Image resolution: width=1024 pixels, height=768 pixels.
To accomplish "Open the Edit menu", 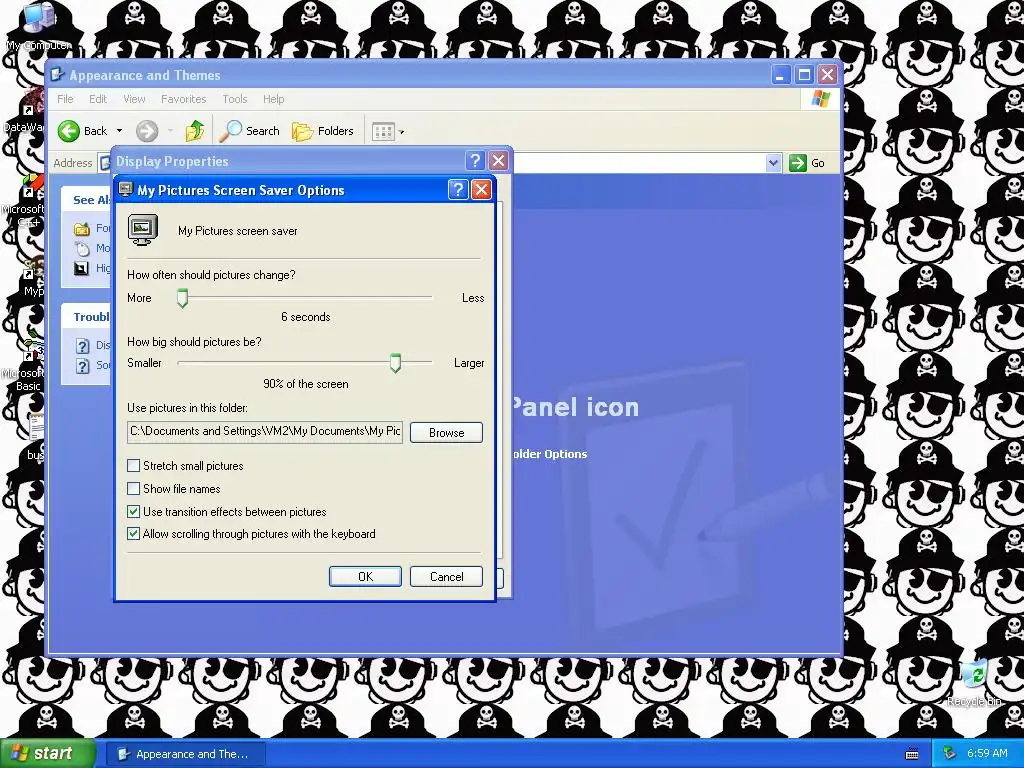I will click(x=98, y=99).
